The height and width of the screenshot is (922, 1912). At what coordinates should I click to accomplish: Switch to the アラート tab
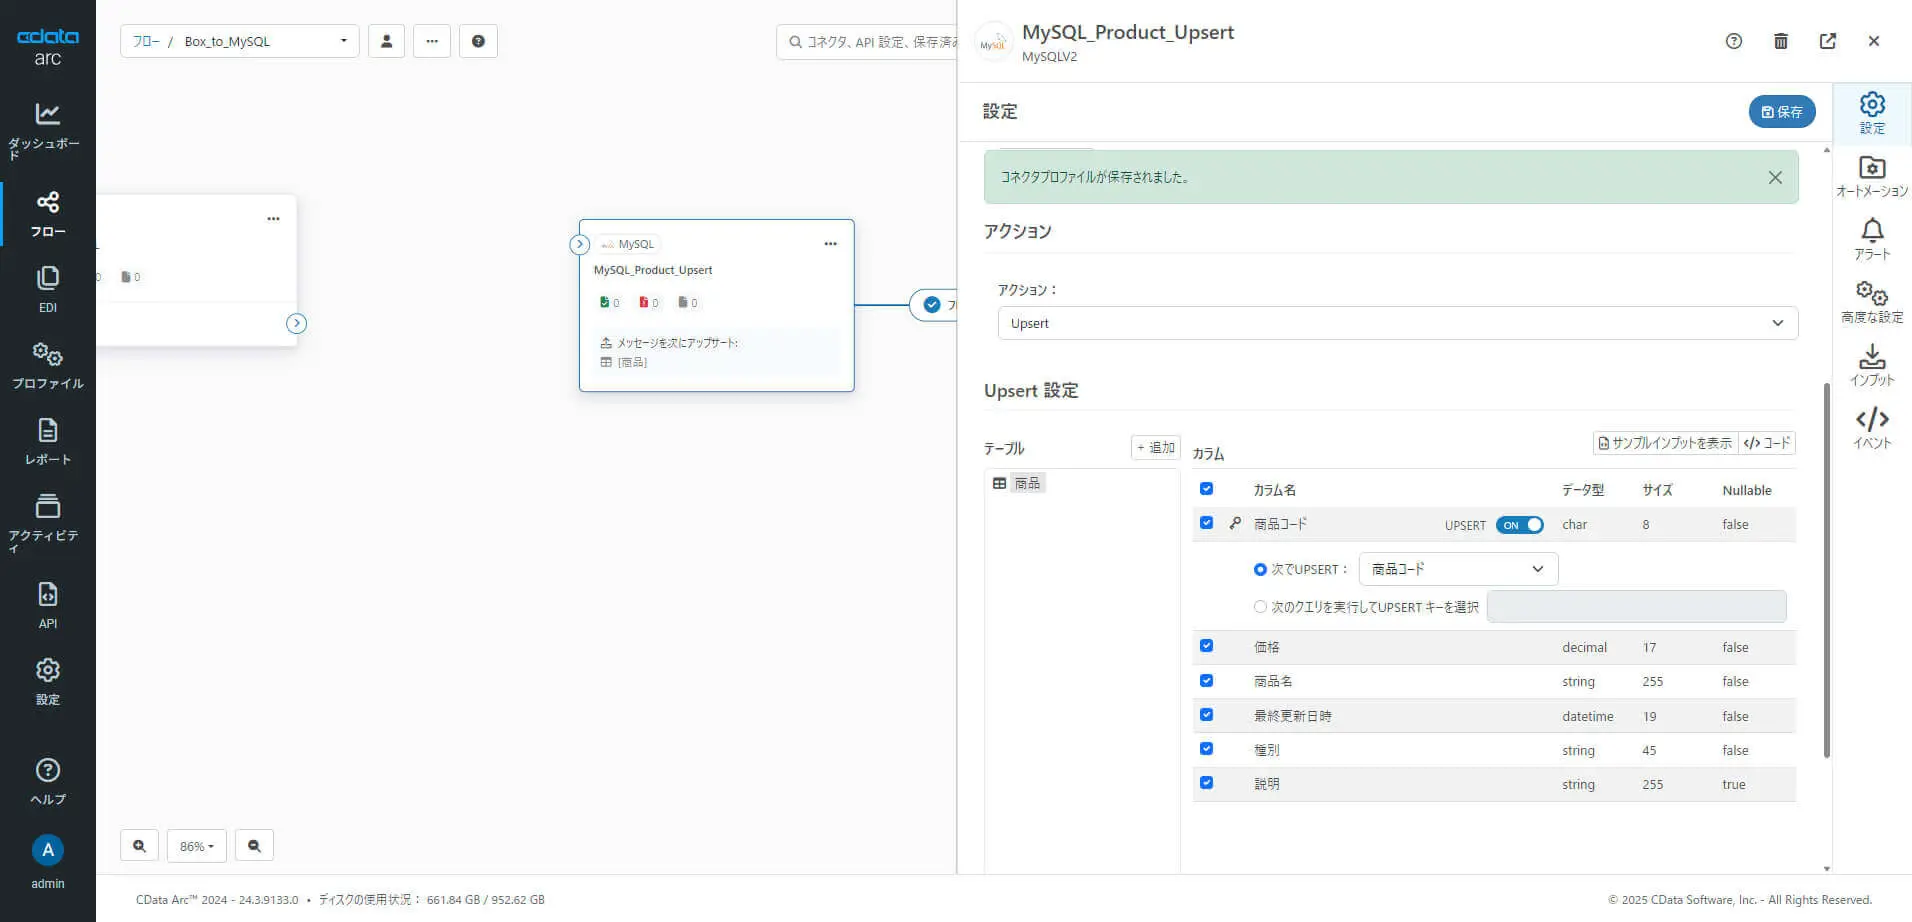coord(1871,240)
